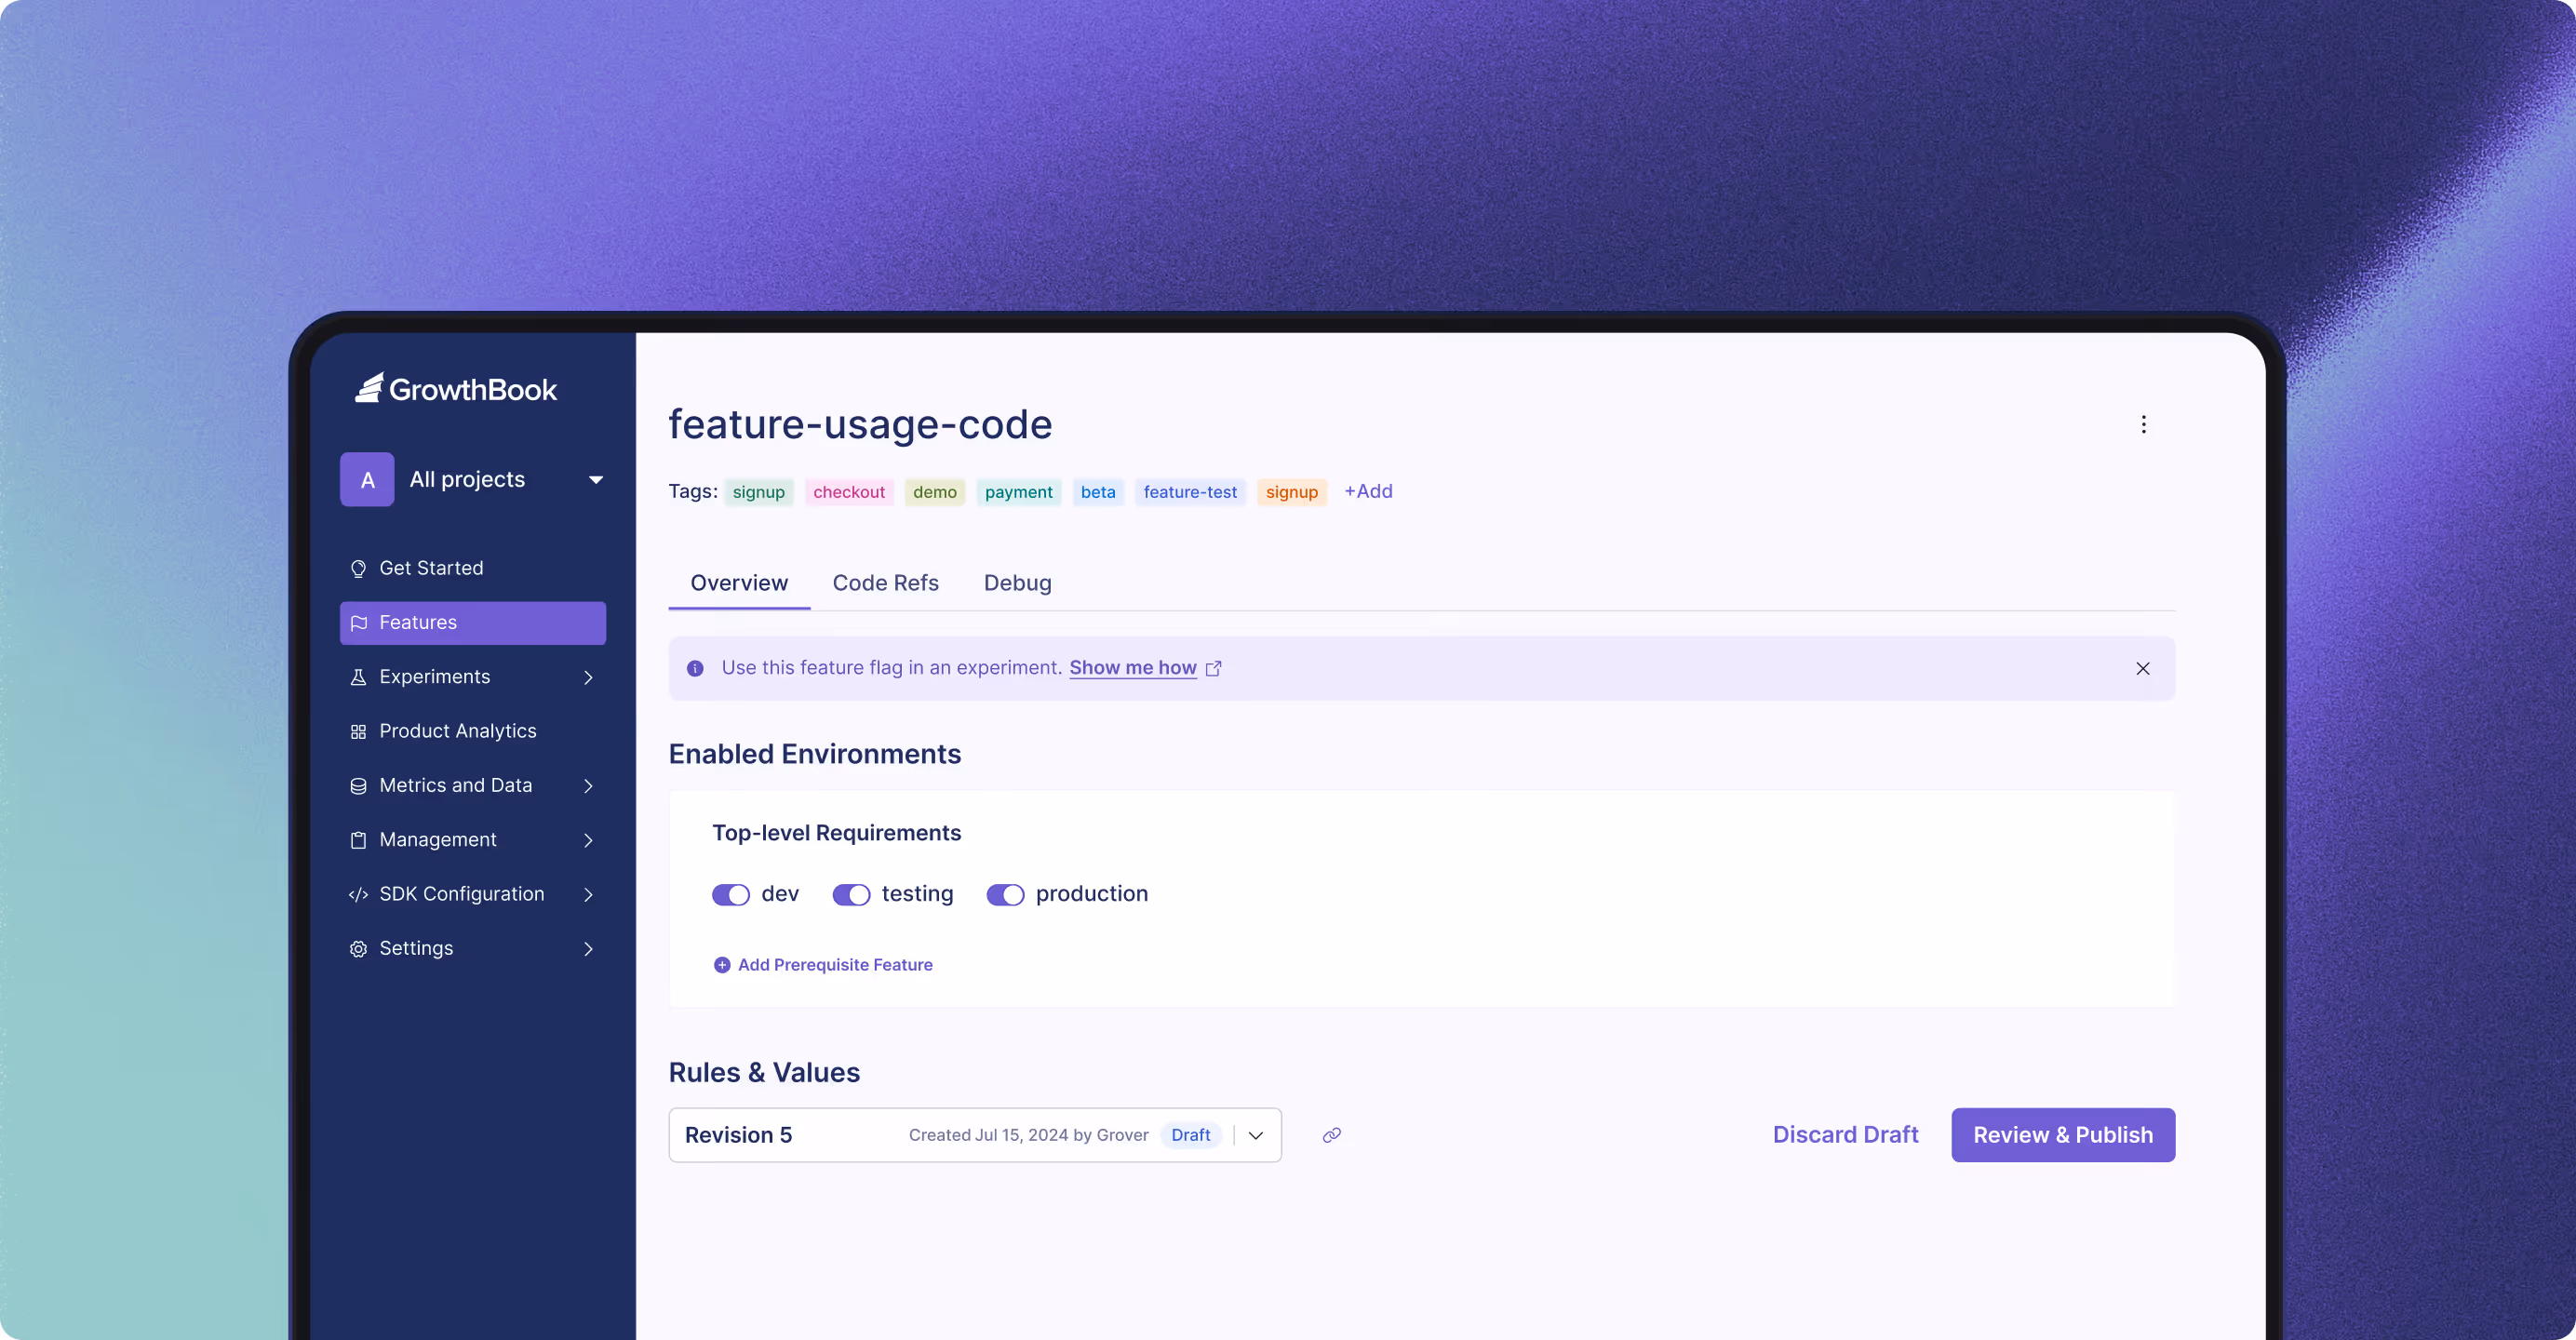Image resolution: width=2576 pixels, height=1340 pixels.
Task: Dismiss the experiment info banner
Action: 2143,669
